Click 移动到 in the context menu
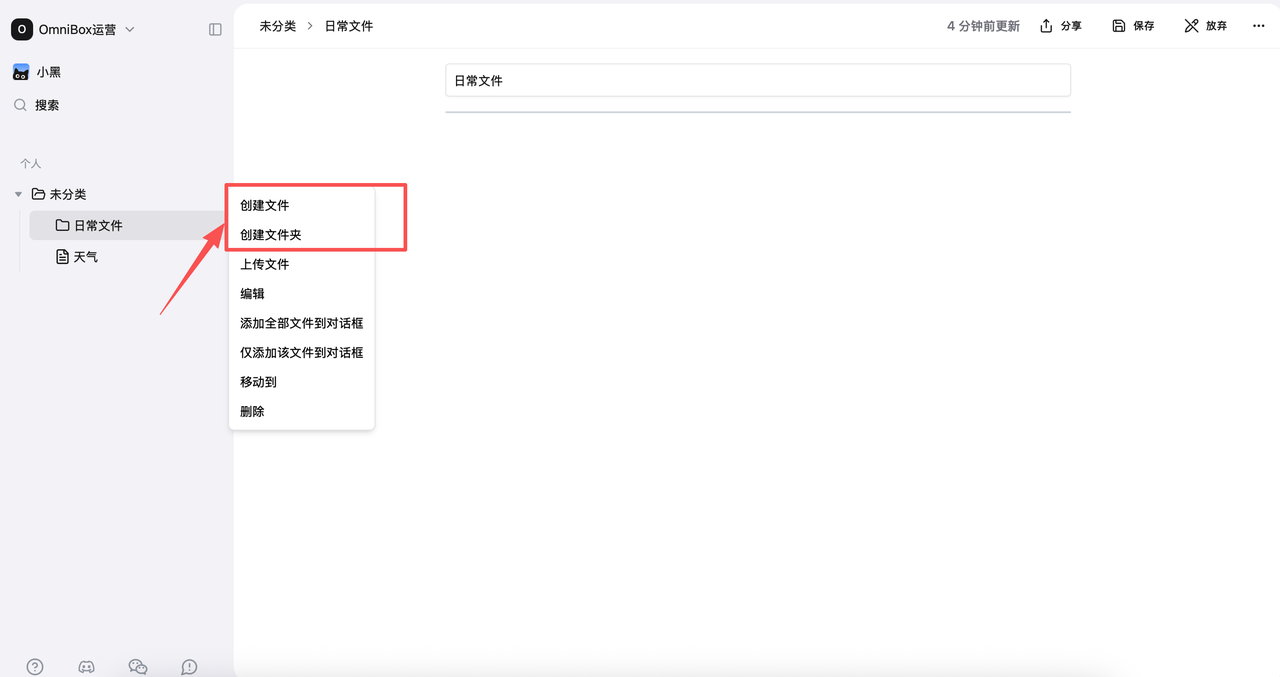Viewport: 1280px width, 677px height. point(259,382)
